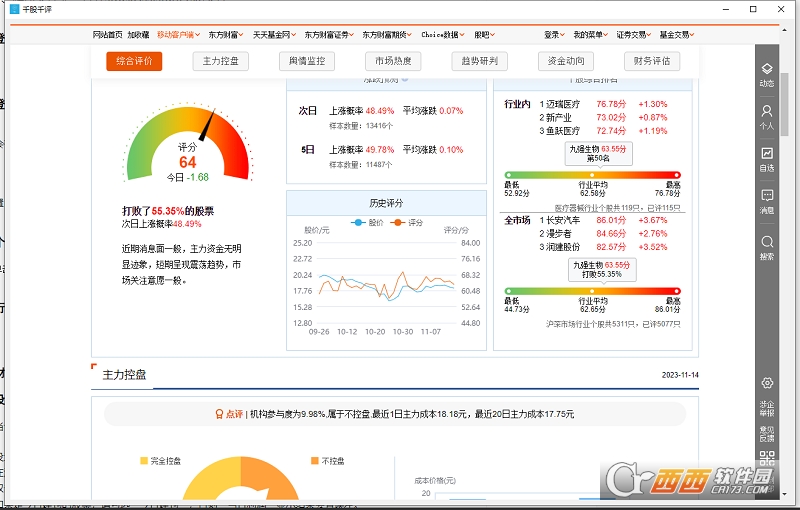This screenshot has width=800, height=510.
Task: Click the help icon beside the prediction header
Action: (x=405, y=79)
